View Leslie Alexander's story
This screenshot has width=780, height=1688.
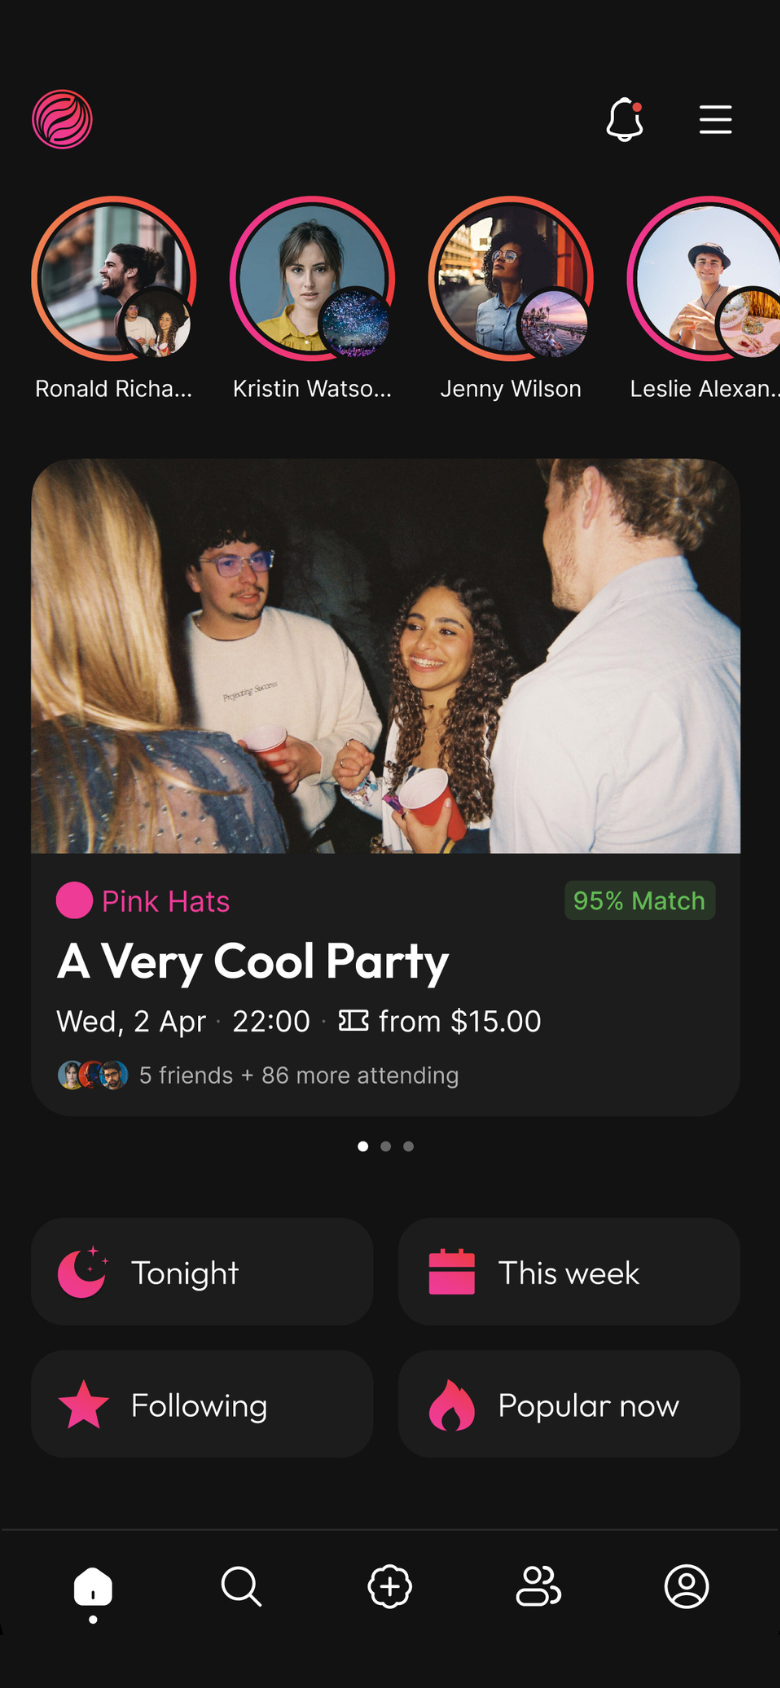tap(704, 279)
